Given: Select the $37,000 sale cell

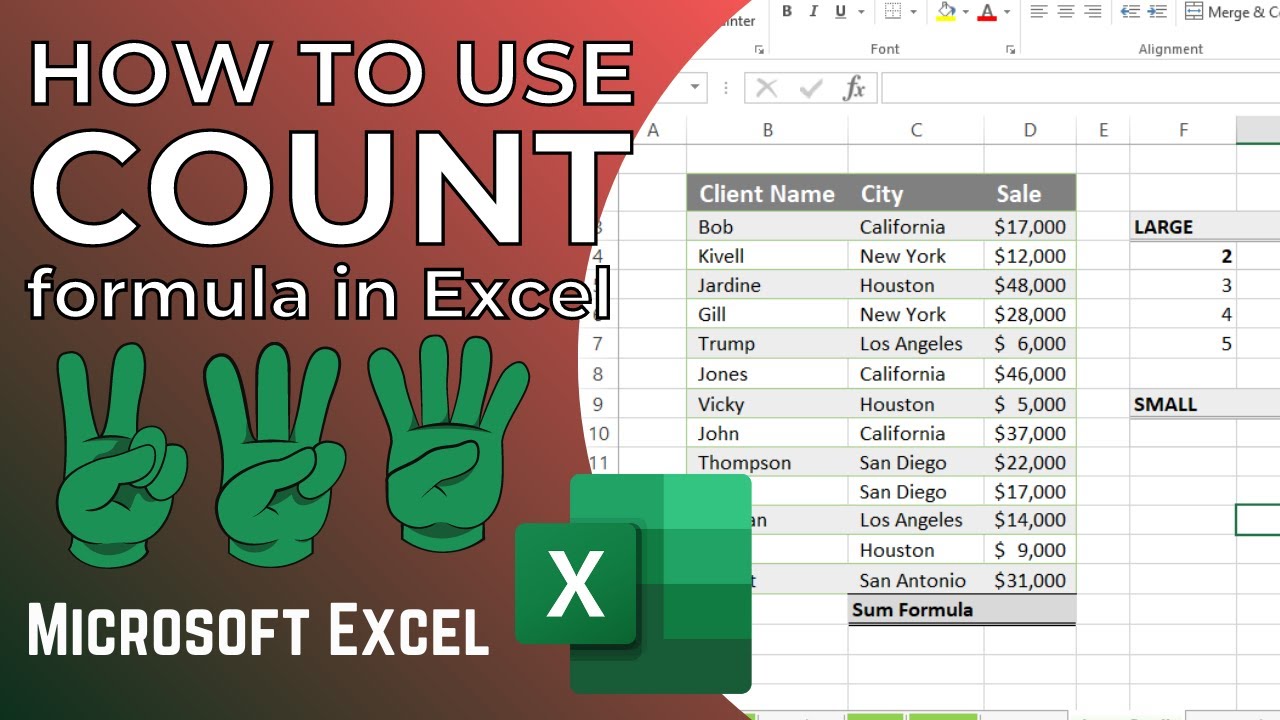Looking at the screenshot, I should pyautogui.click(x=1030, y=434).
